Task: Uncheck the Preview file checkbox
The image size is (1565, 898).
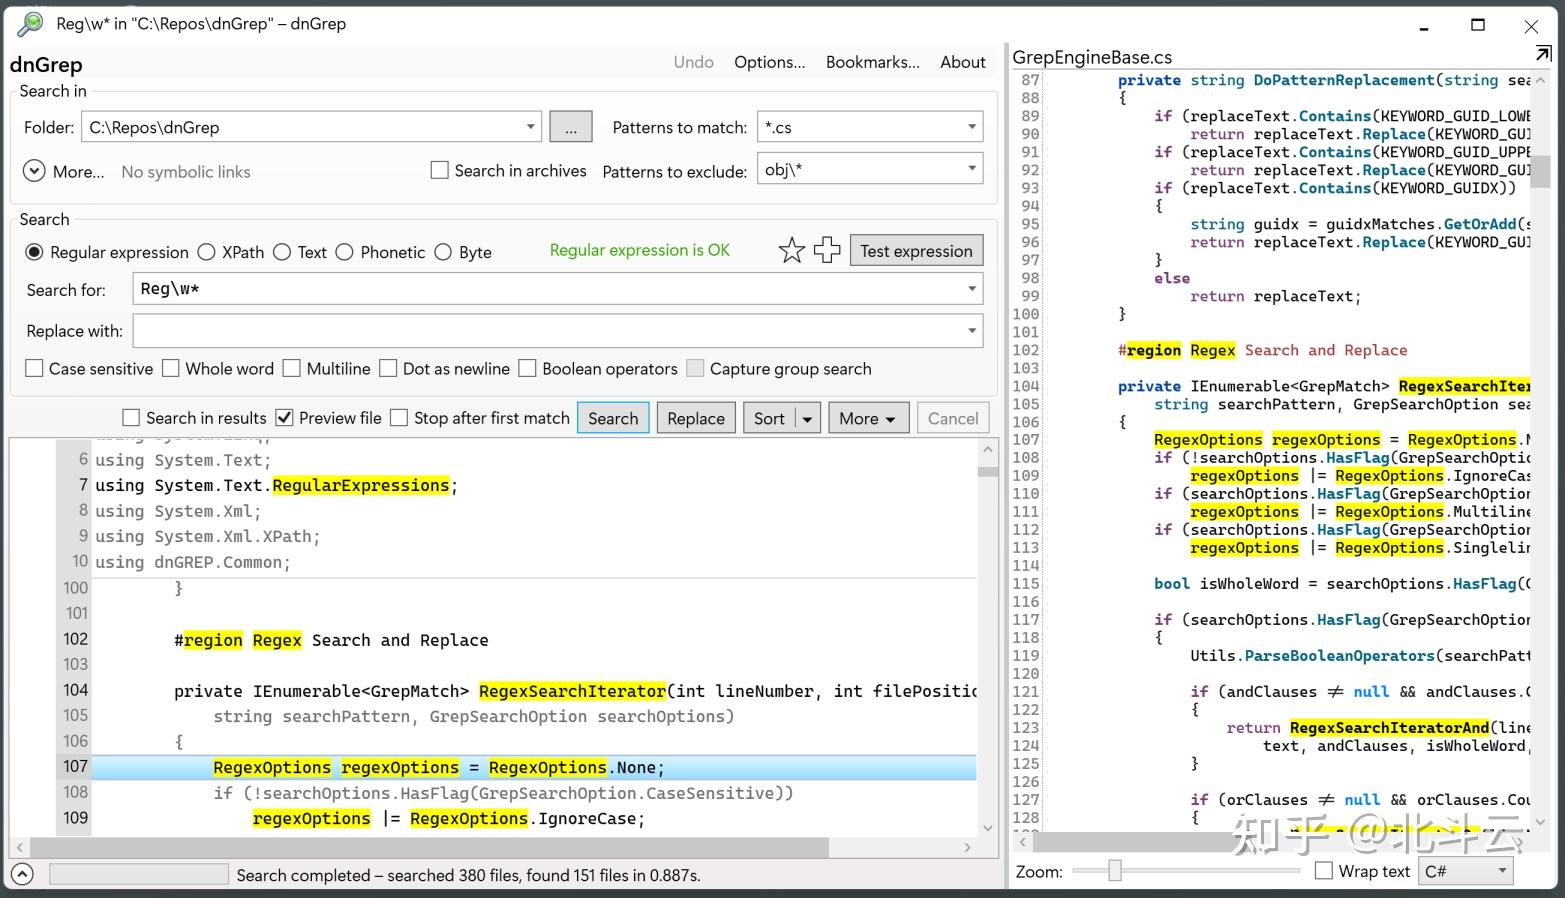Action: coord(285,418)
